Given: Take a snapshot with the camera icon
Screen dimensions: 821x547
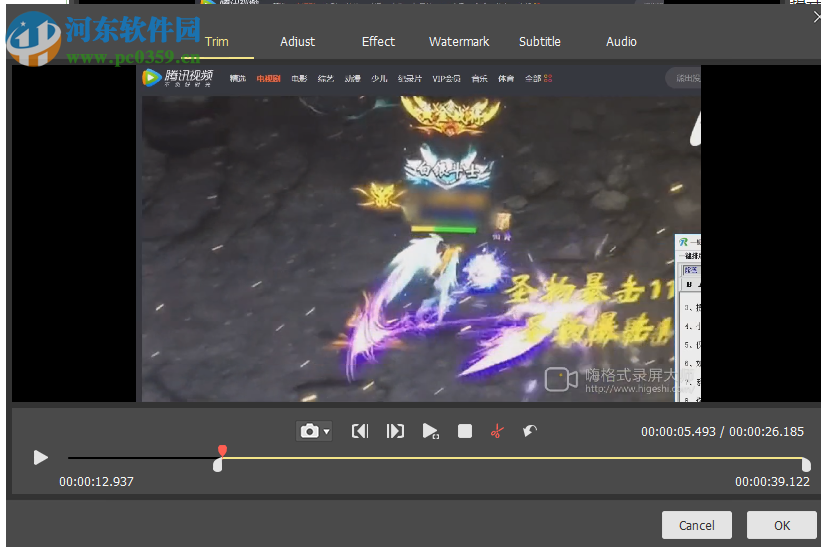Looking at the screenshot, I should (309, 431).
